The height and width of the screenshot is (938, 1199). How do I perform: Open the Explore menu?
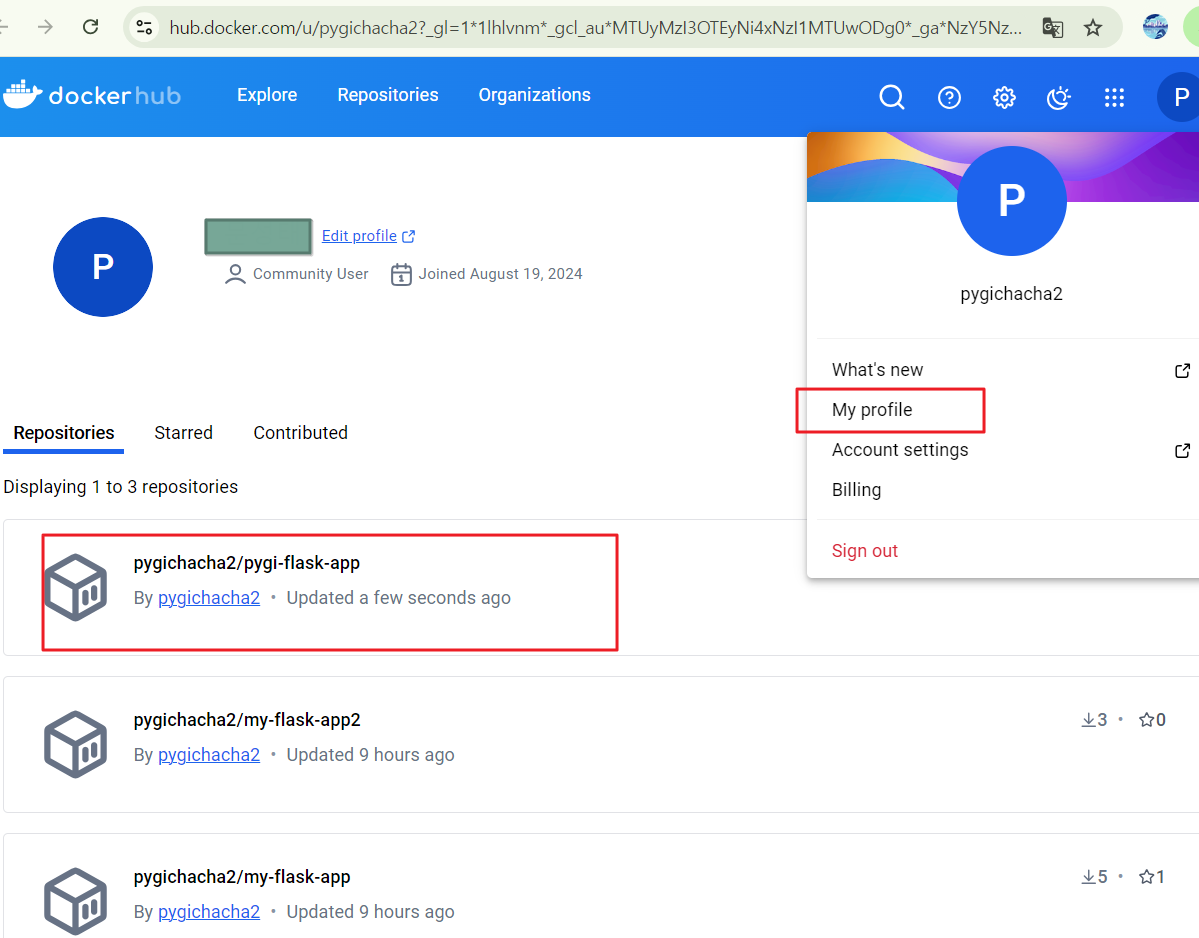[x=267, y=95]
